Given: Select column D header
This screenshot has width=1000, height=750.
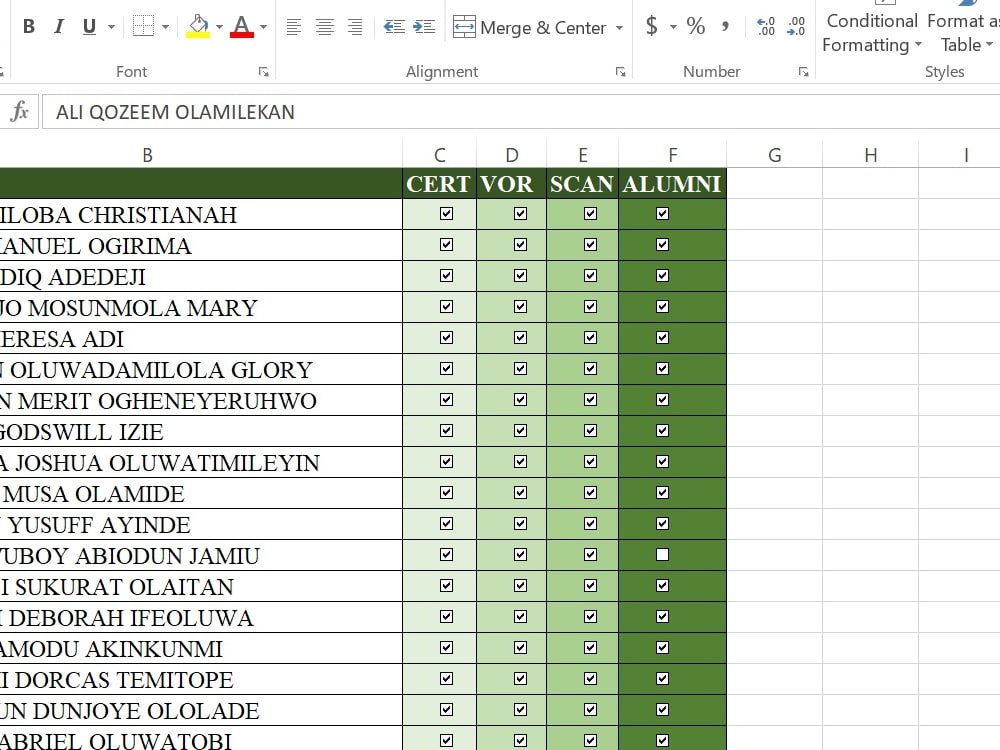Looking at the screenshot, I should pyautogui.click(x=511, y=155).
